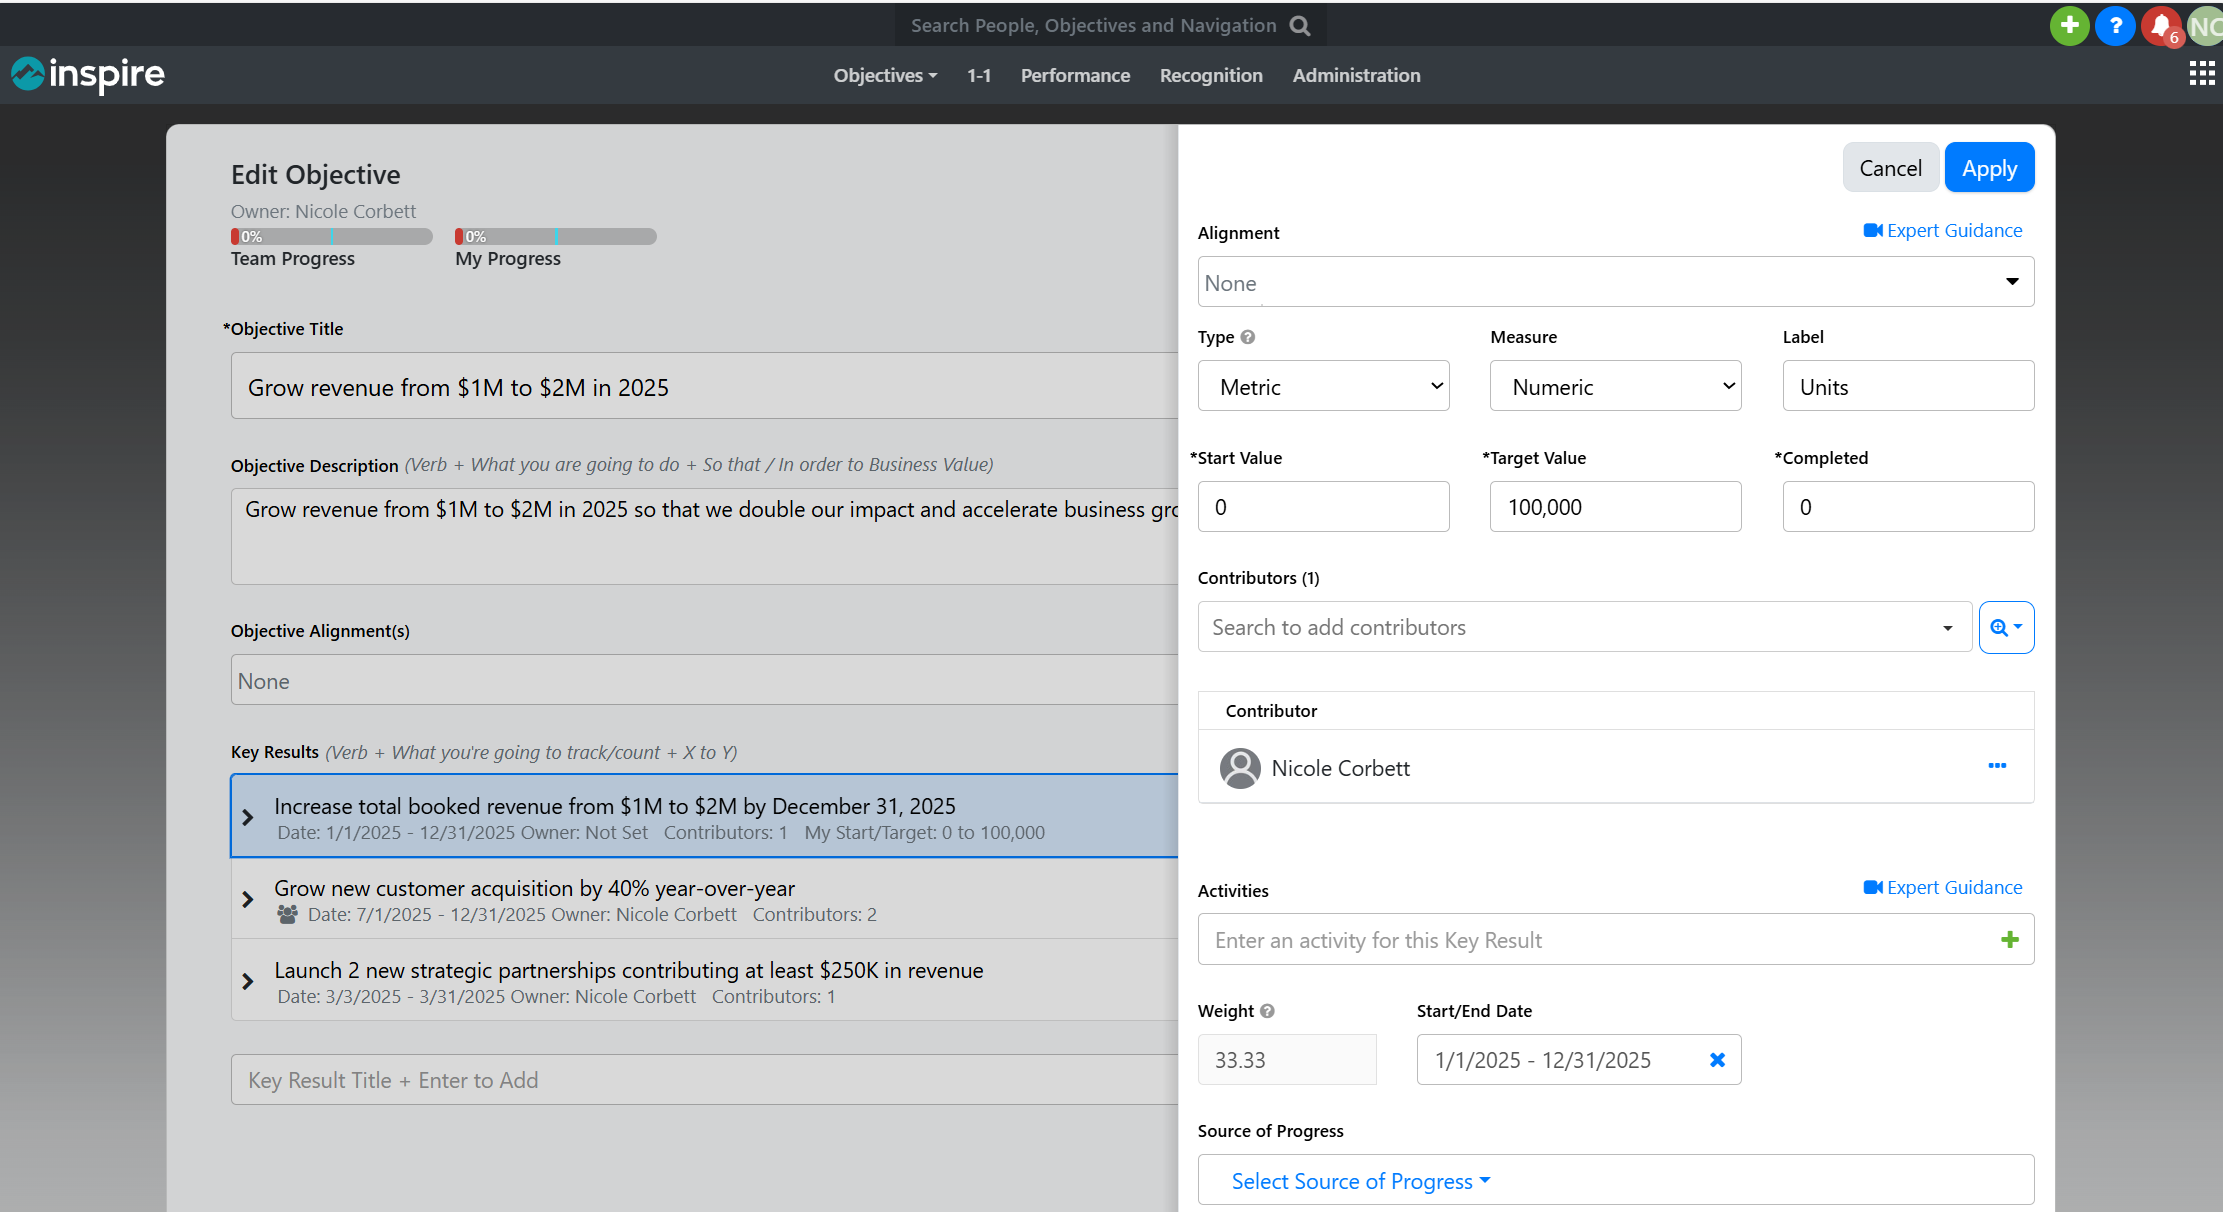The image size is (2223, 1212).
Task: Open the Search to add contributors dropdown
Action: 1584,627
